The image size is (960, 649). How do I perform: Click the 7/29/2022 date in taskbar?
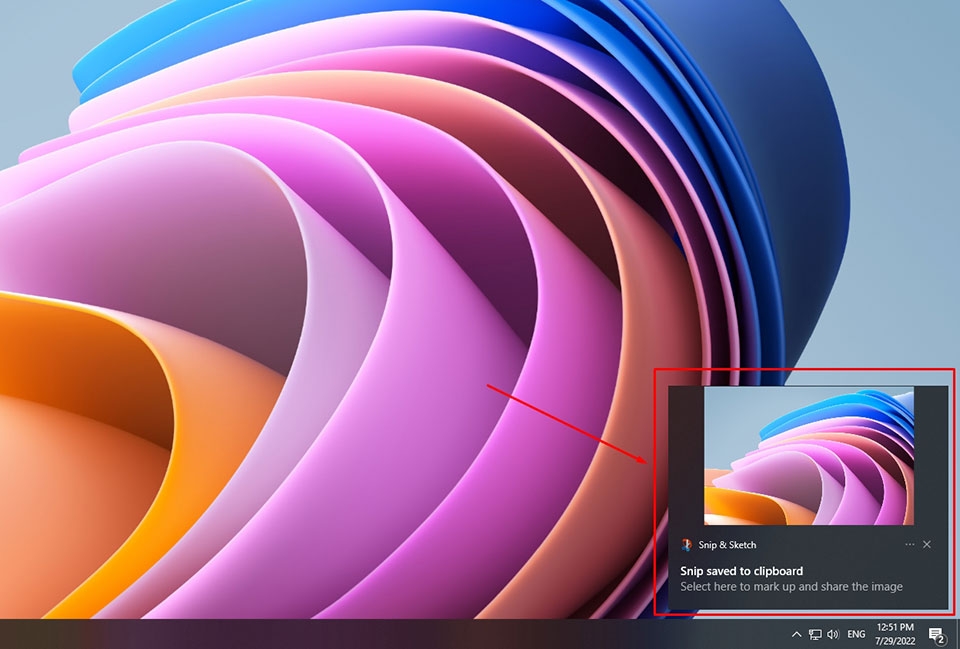point(895,641)
